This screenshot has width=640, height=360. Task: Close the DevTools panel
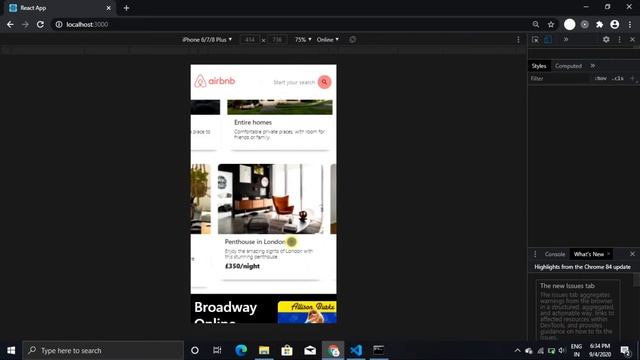pos(632,40)
